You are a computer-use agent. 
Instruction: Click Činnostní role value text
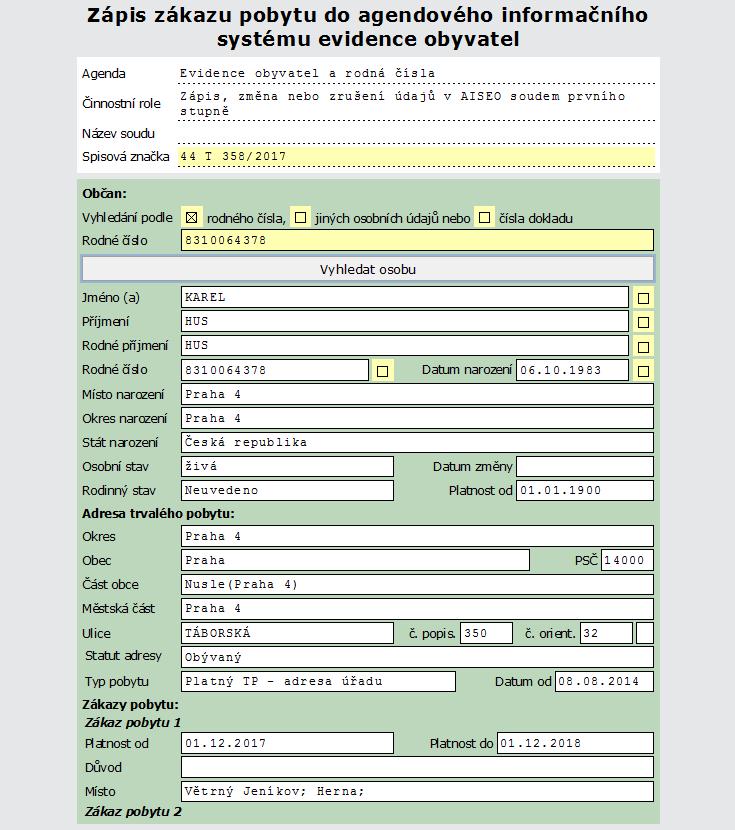pyautogui.click(x=402, y=103)
